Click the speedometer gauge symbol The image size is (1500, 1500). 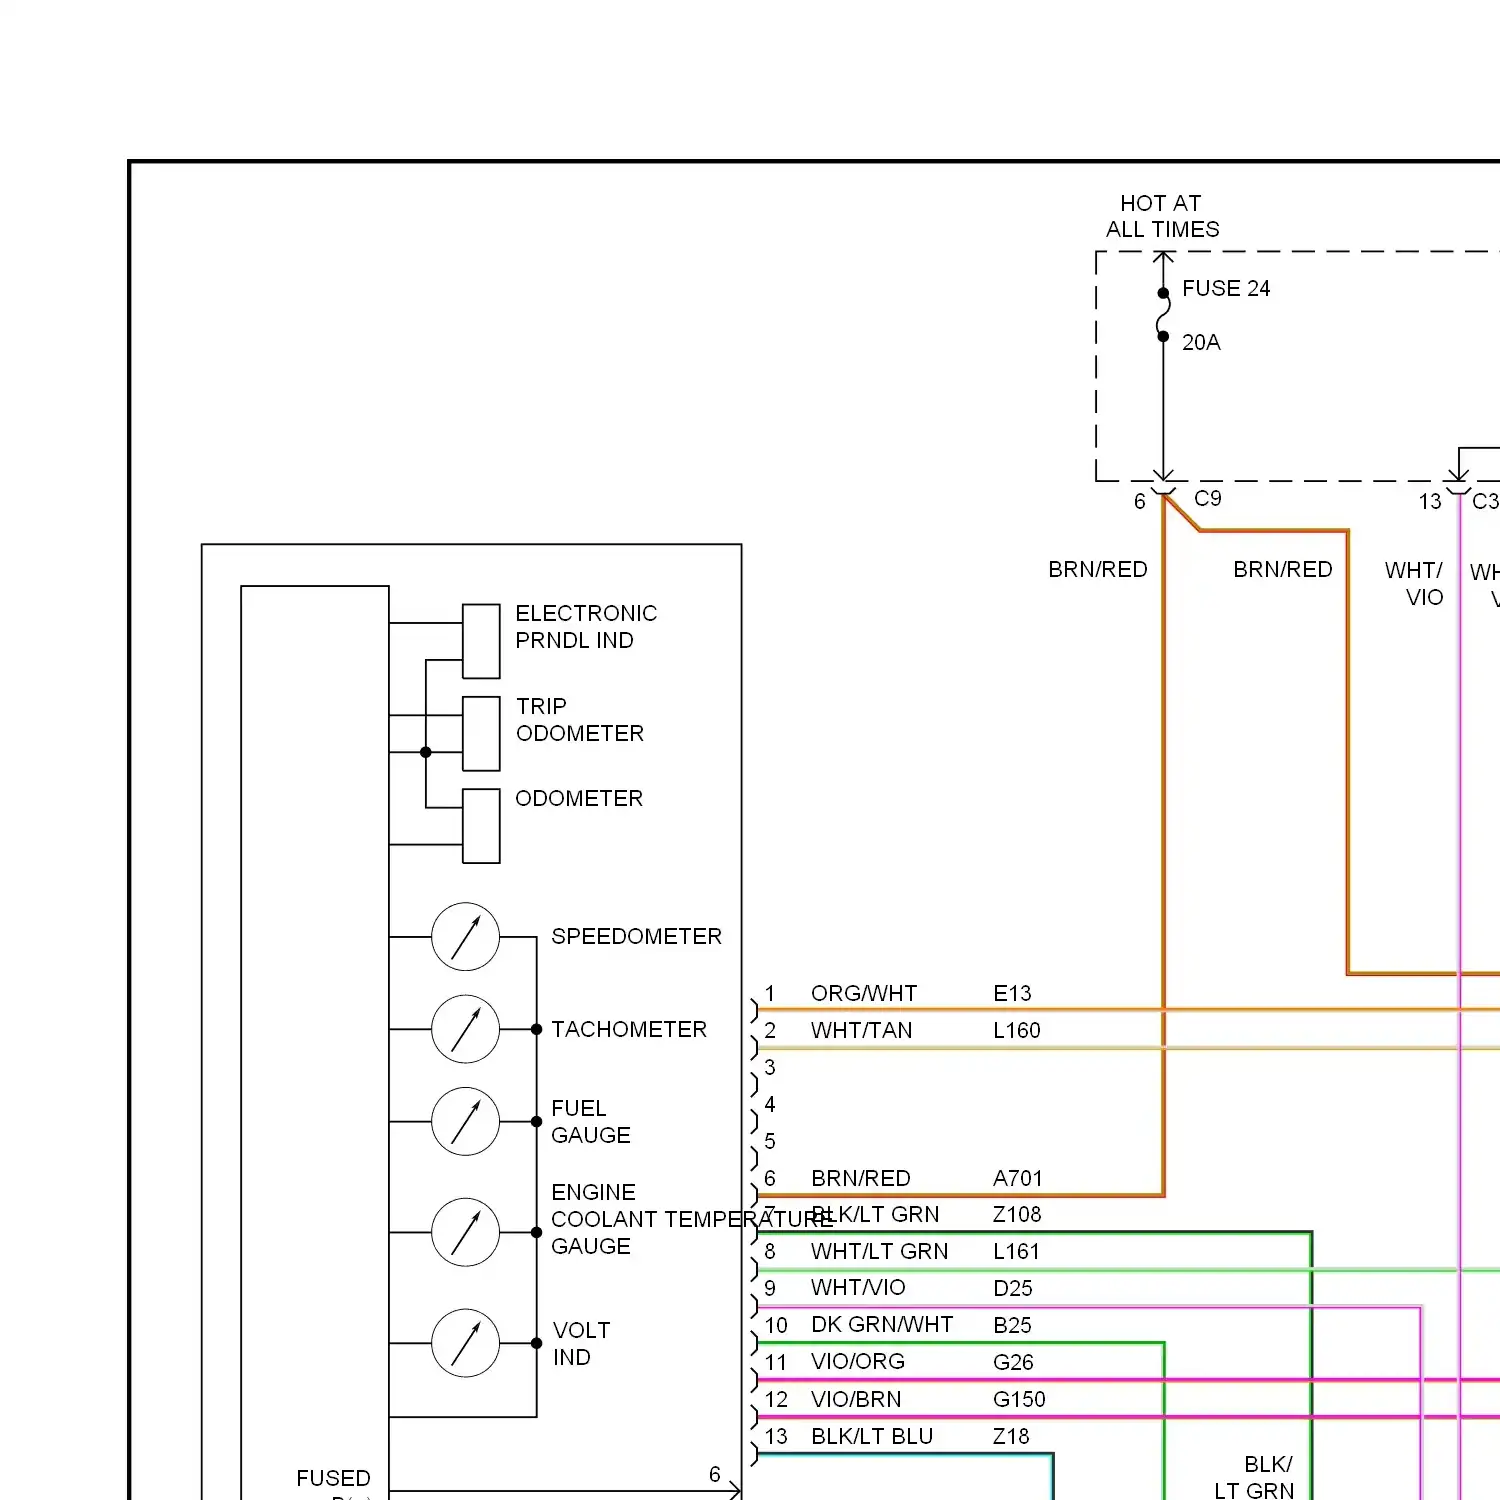click(x=465, y=937)
